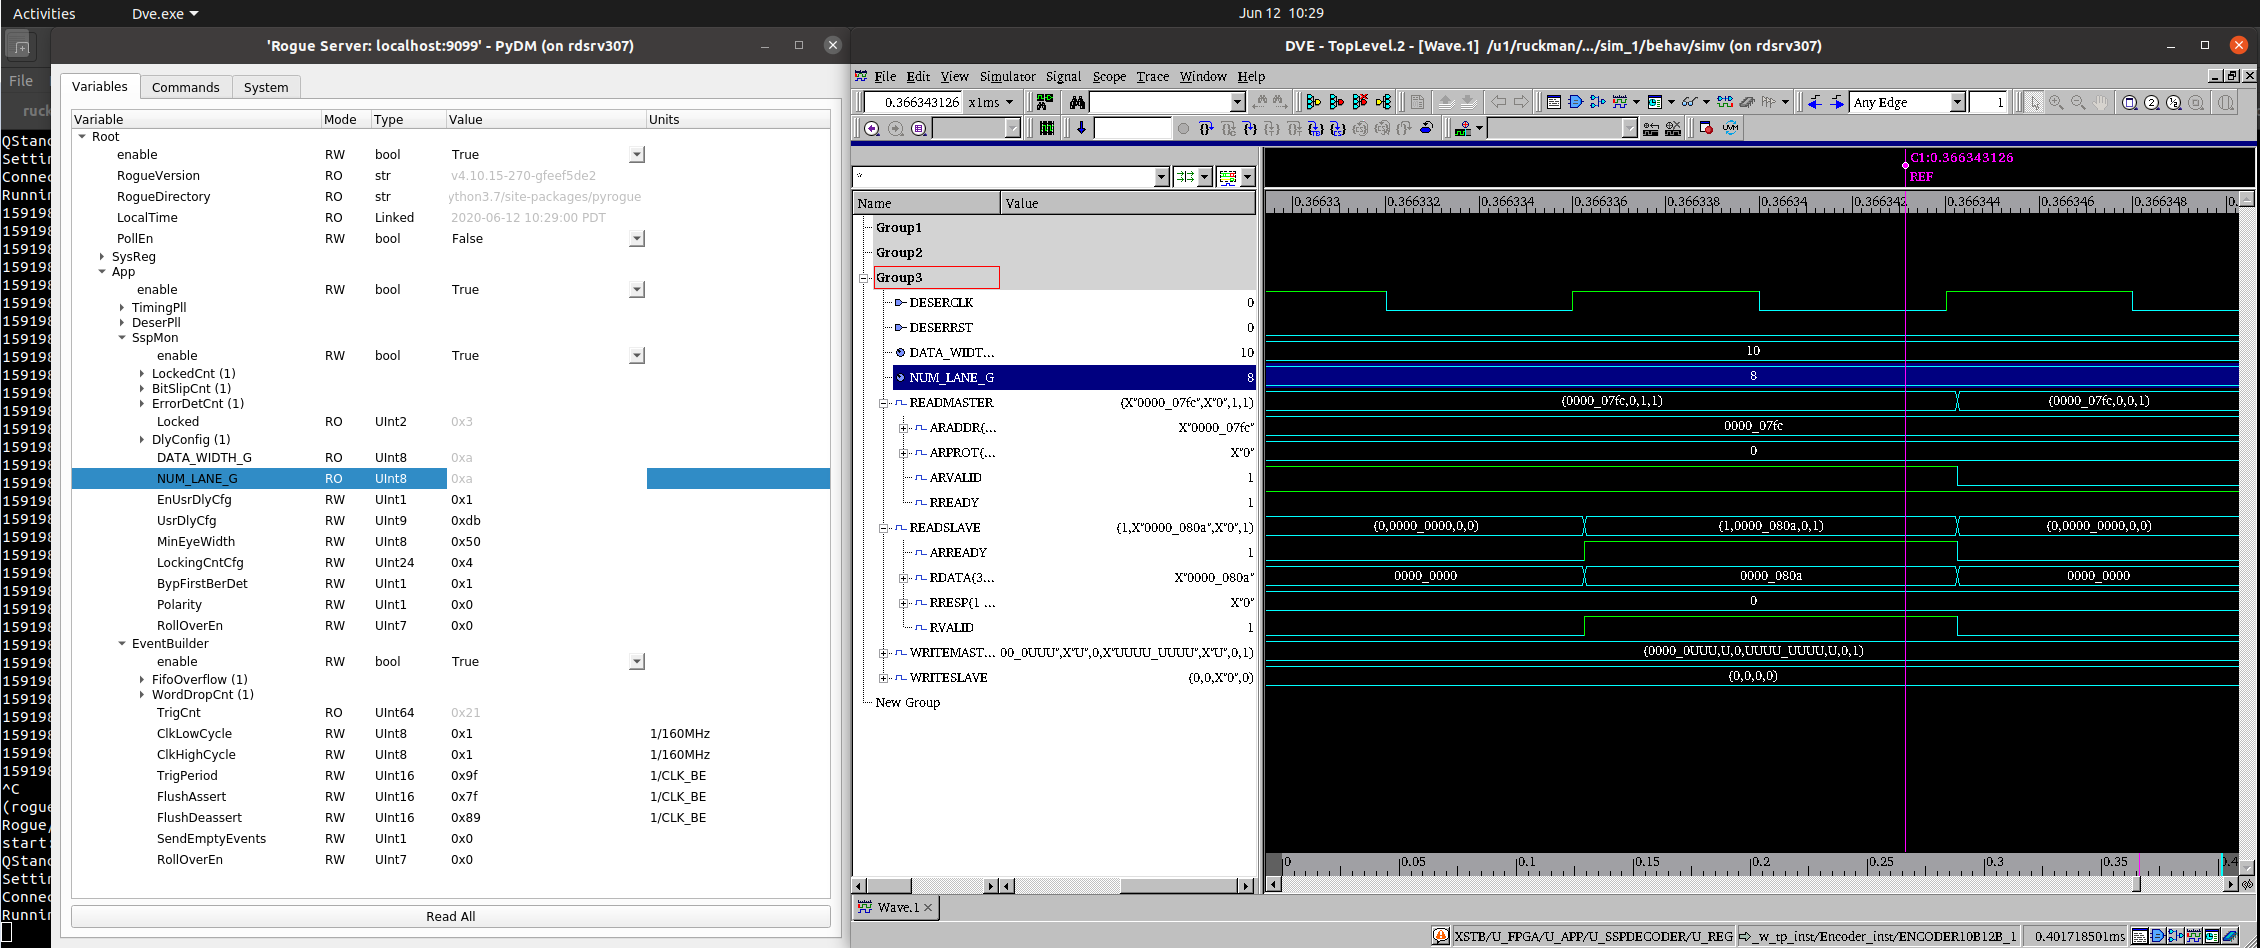2260x948 pixels.
Task: Click the UVM debug toolbar icon
Action: click(x=1730, y=128)
